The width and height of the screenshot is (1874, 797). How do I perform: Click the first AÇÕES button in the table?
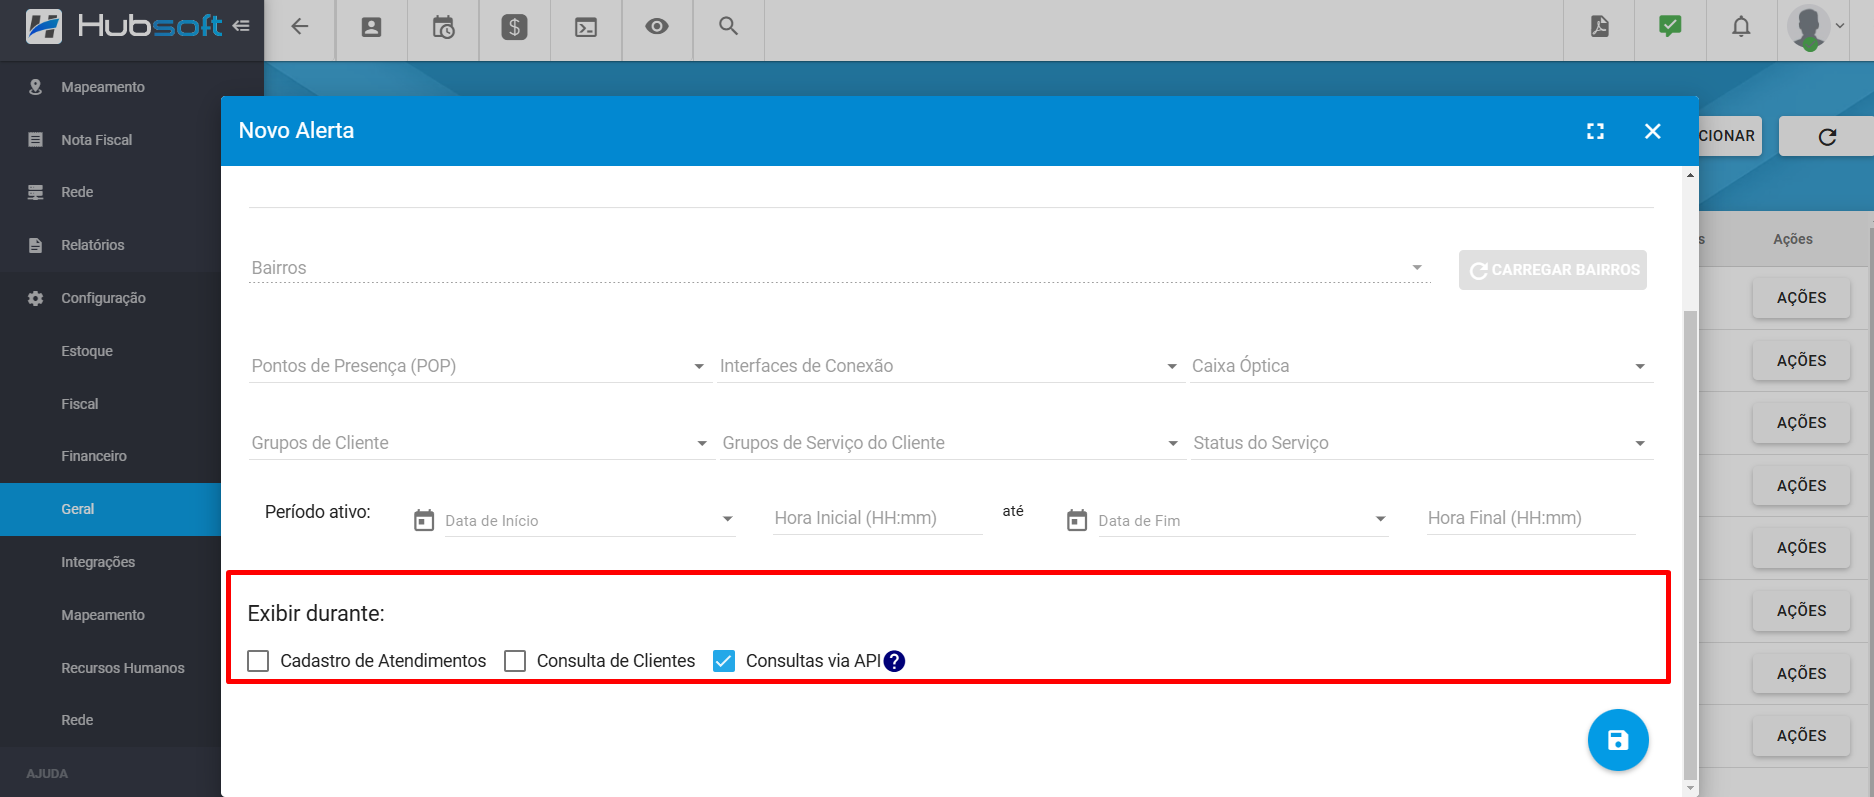[1801, 298]
